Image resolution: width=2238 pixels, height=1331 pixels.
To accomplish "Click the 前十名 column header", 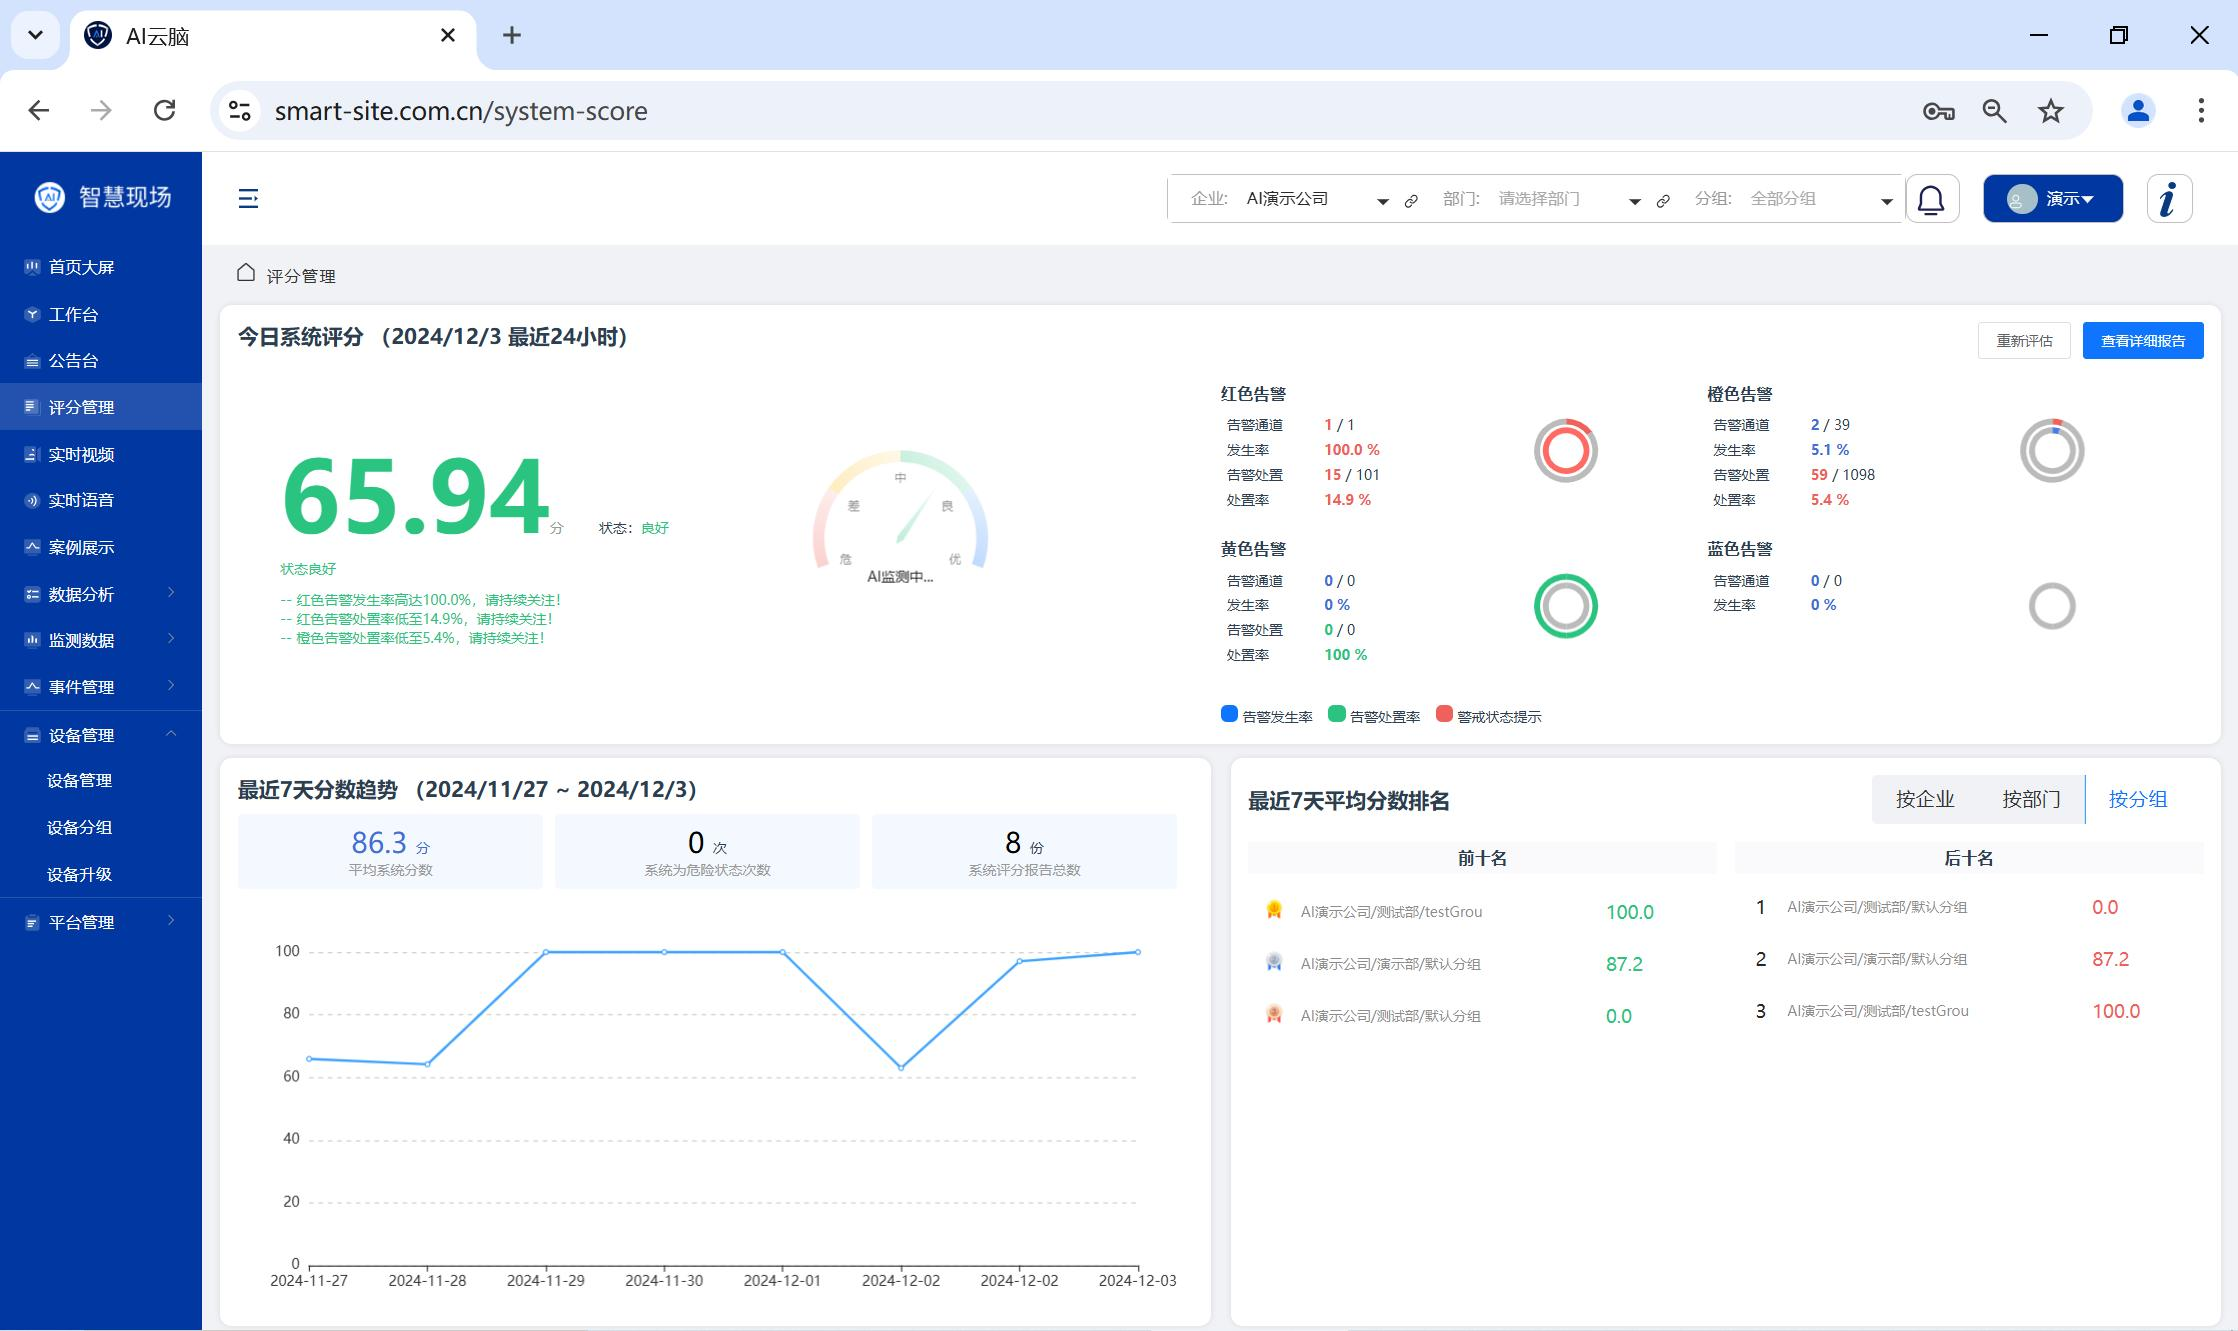I will pyautogui.click(x=1482, y=858).
